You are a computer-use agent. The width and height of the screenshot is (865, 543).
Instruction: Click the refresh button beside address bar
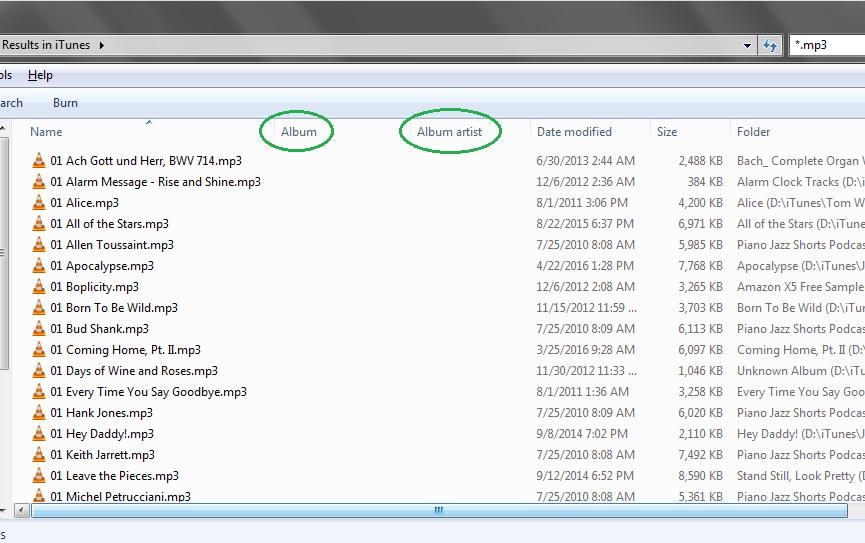click(770, 45)
